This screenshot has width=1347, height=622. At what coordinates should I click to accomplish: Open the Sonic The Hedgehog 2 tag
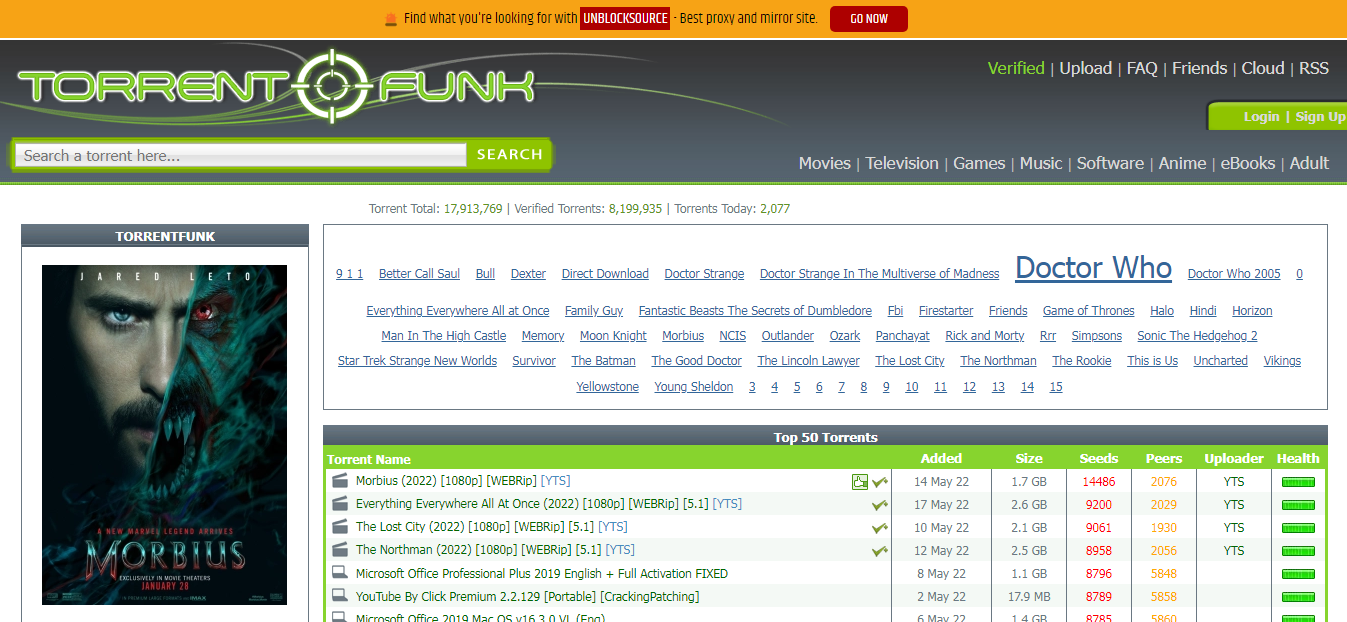(x=1197, y=336)
